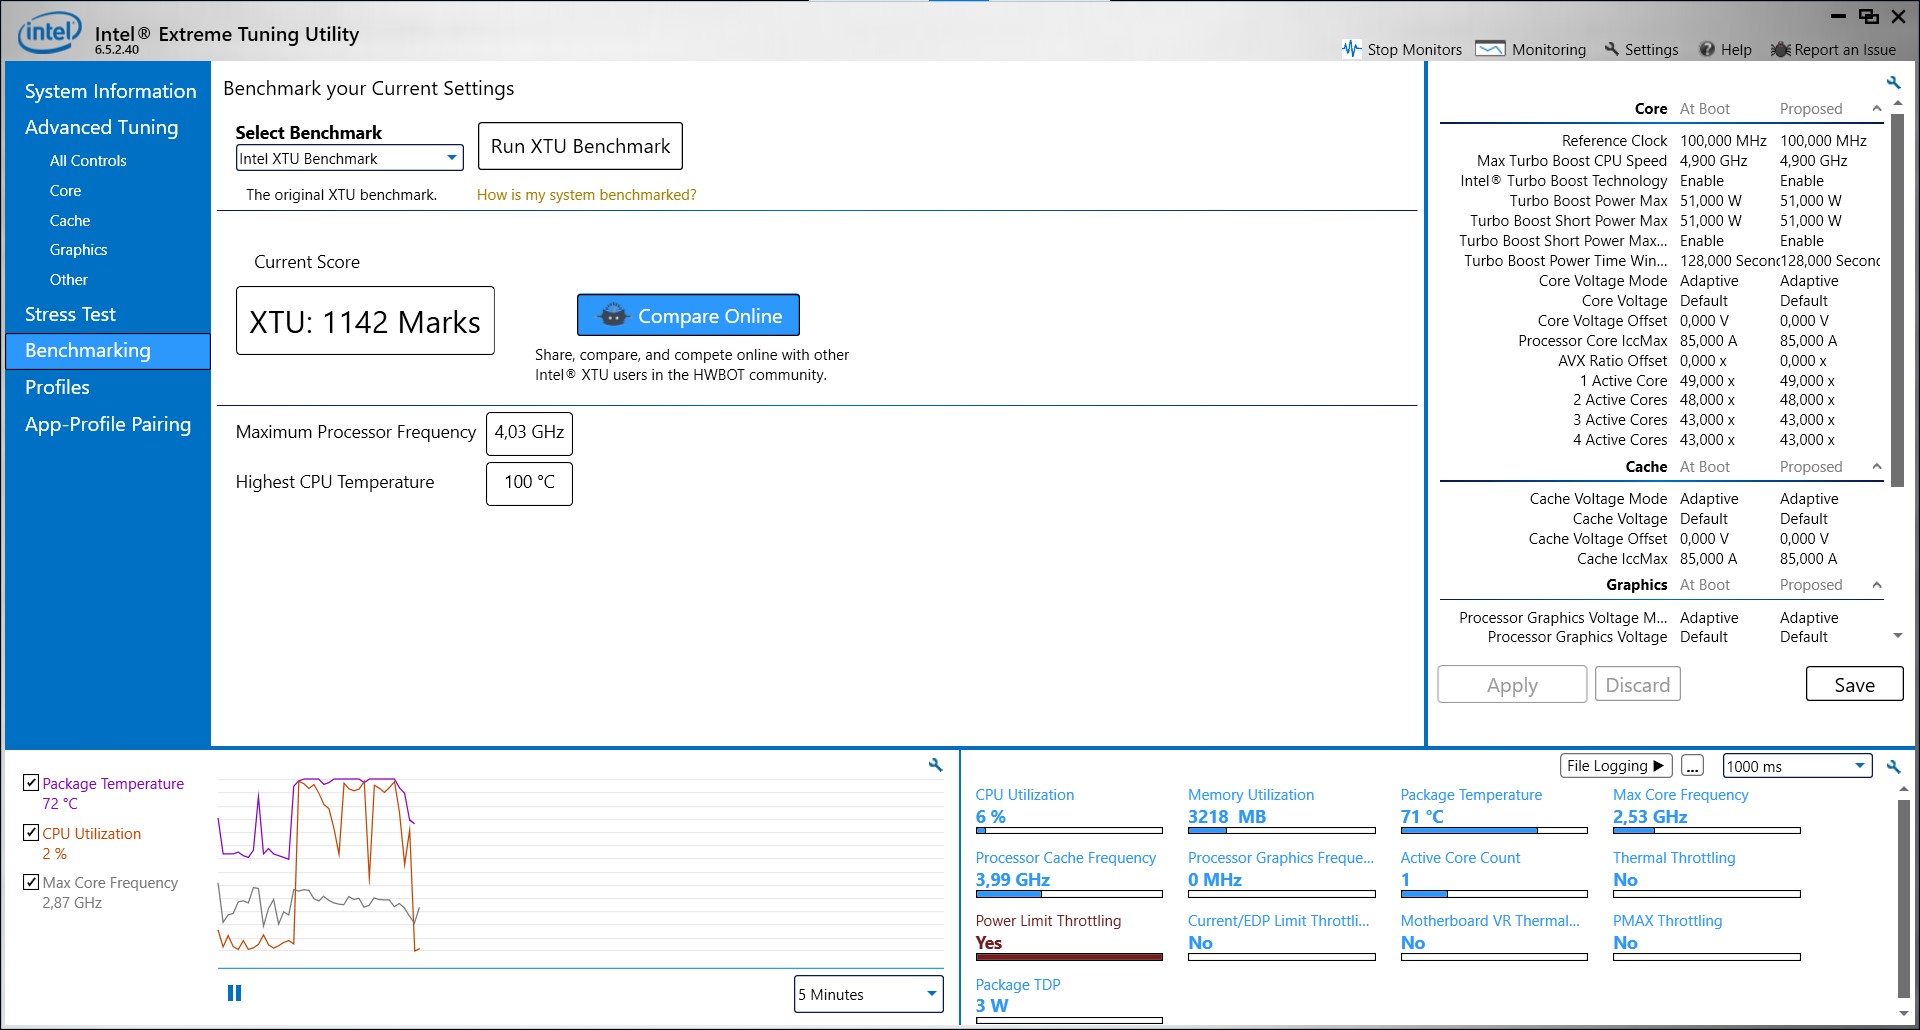Collapse the Cache section chevron

pyautogui.click(x=1876, y=466)
